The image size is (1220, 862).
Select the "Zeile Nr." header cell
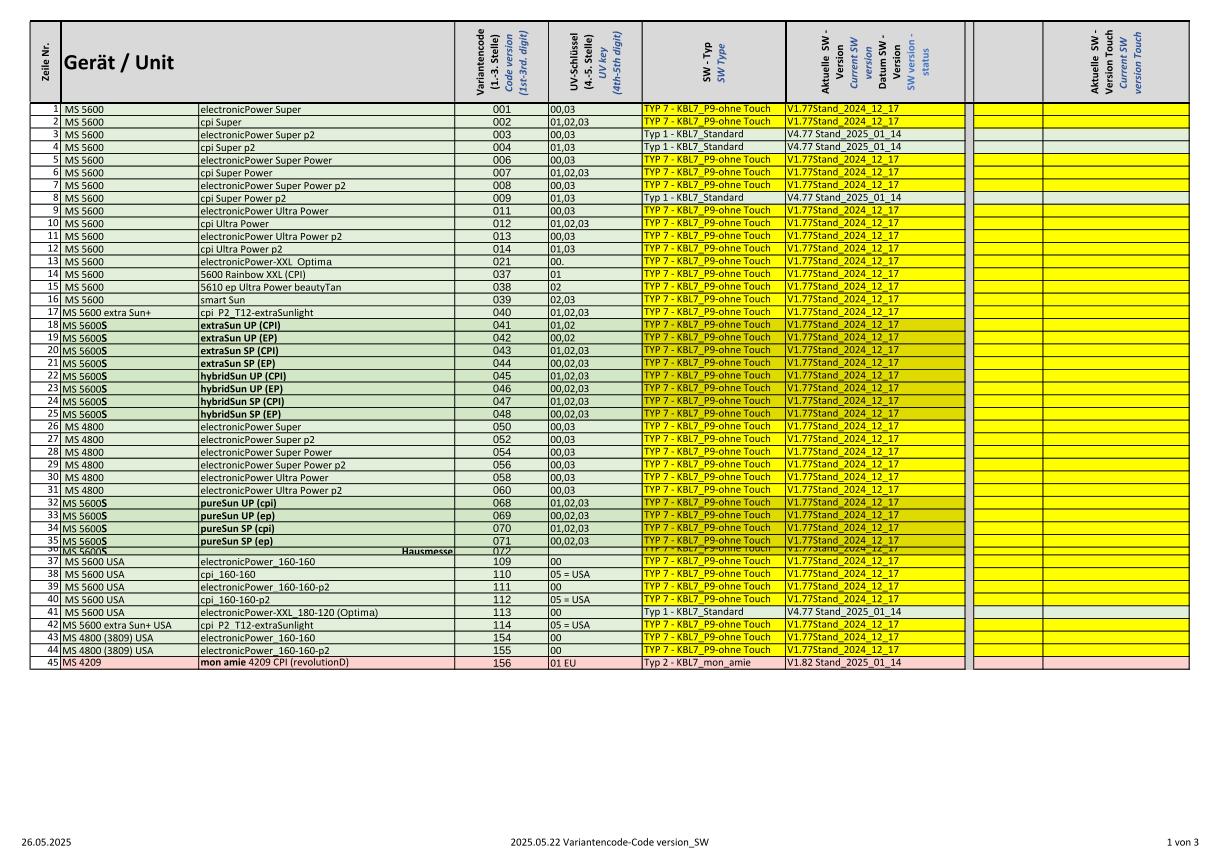47,62
